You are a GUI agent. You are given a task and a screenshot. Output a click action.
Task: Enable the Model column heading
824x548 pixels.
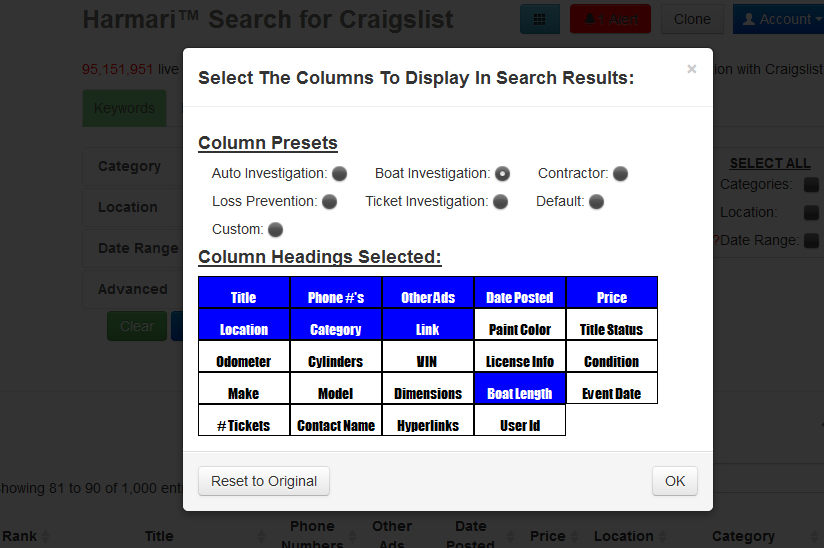click(x=336, y=388)
